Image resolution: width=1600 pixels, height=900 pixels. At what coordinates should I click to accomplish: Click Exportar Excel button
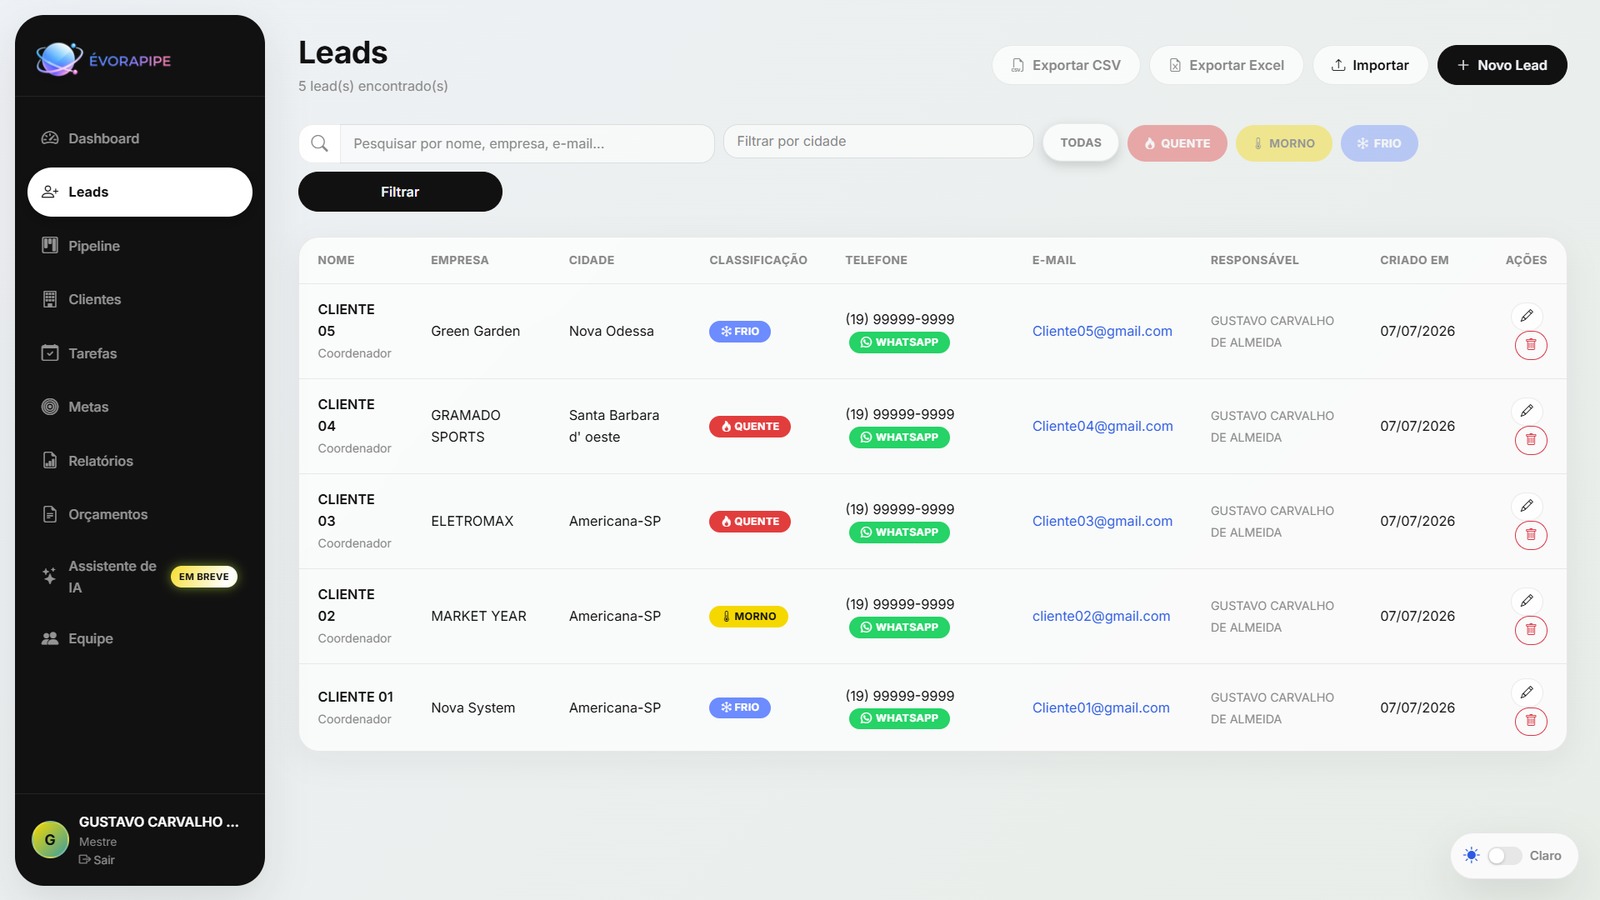pos(1226,65)
